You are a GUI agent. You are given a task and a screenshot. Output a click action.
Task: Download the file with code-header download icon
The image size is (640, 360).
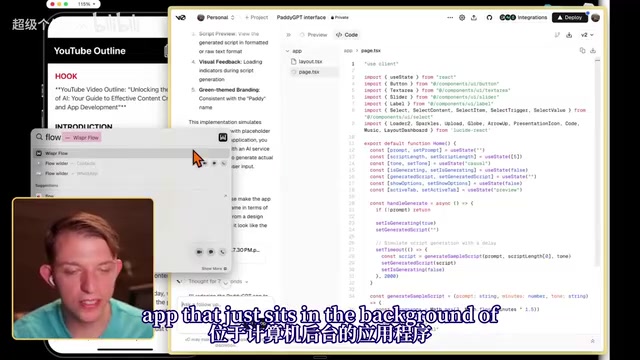pyautogui.click(x=593, y=51)
